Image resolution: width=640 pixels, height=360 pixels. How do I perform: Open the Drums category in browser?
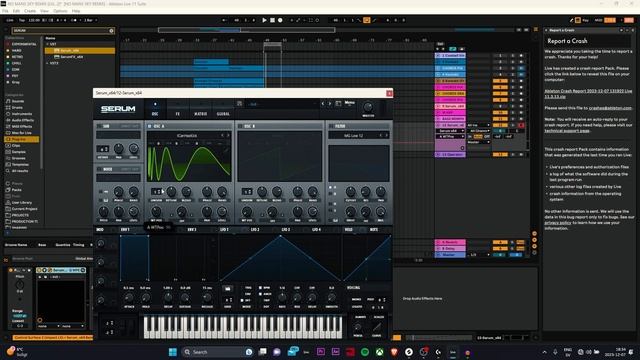(17, 107)
